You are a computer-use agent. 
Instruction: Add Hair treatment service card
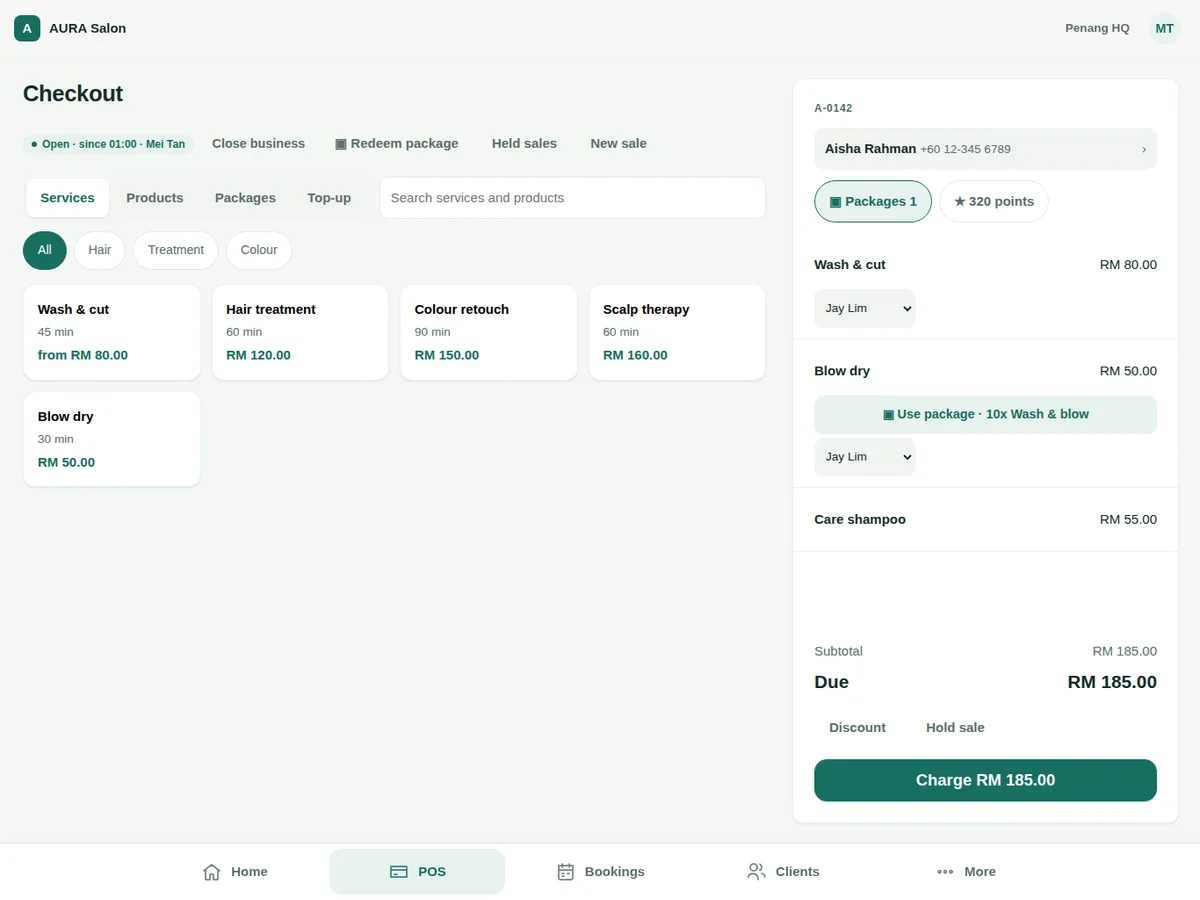coord(300,333)
